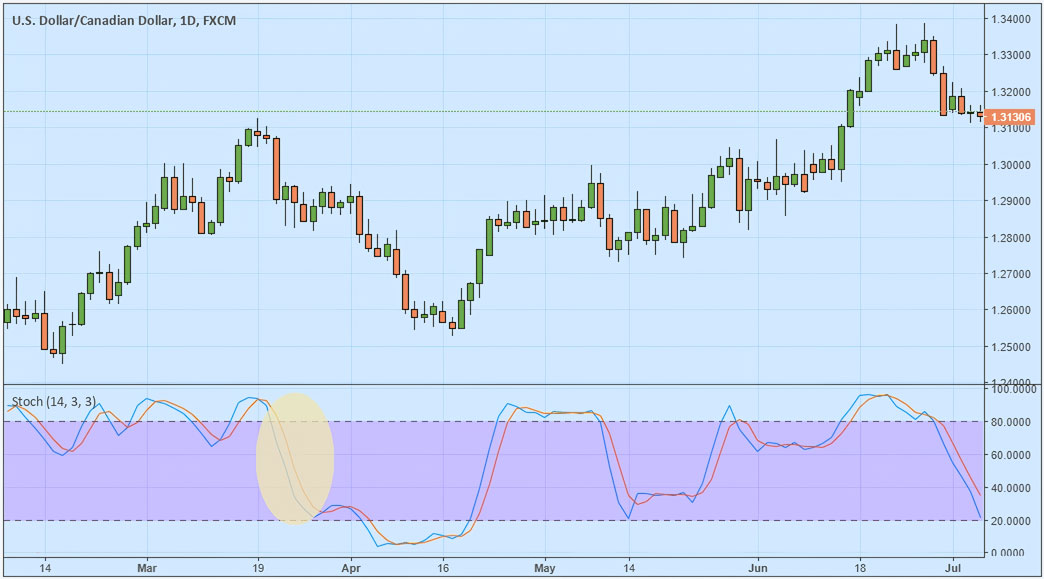Click the Jul date label on time axis
The height and width of the screenshot is (579, 1044).
coord(953,568)
